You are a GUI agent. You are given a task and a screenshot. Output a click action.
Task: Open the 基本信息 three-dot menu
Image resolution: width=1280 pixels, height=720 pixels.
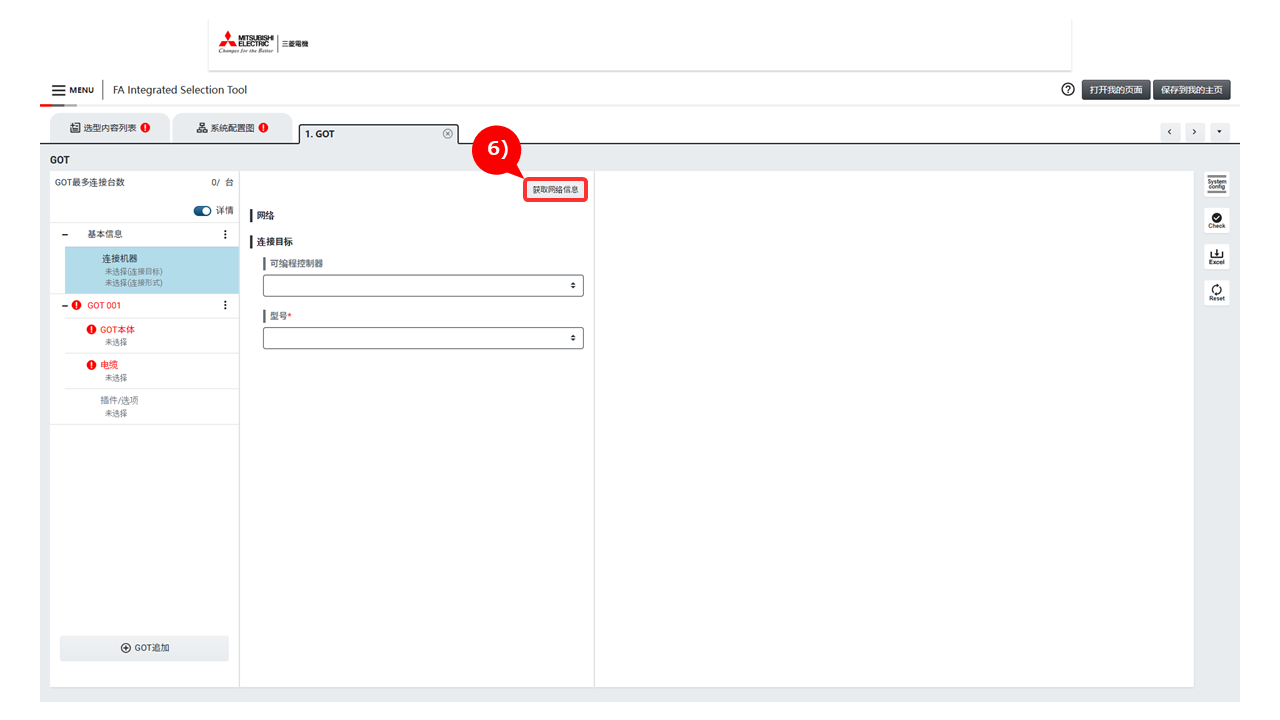click(x=225, y=234)
